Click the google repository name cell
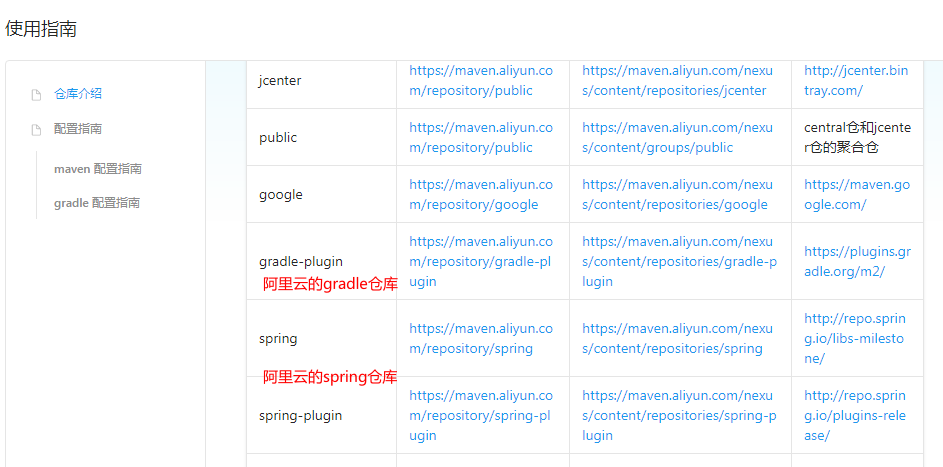Screen dimensions: 943x467 pyautogui.click(x=321, y=194)
